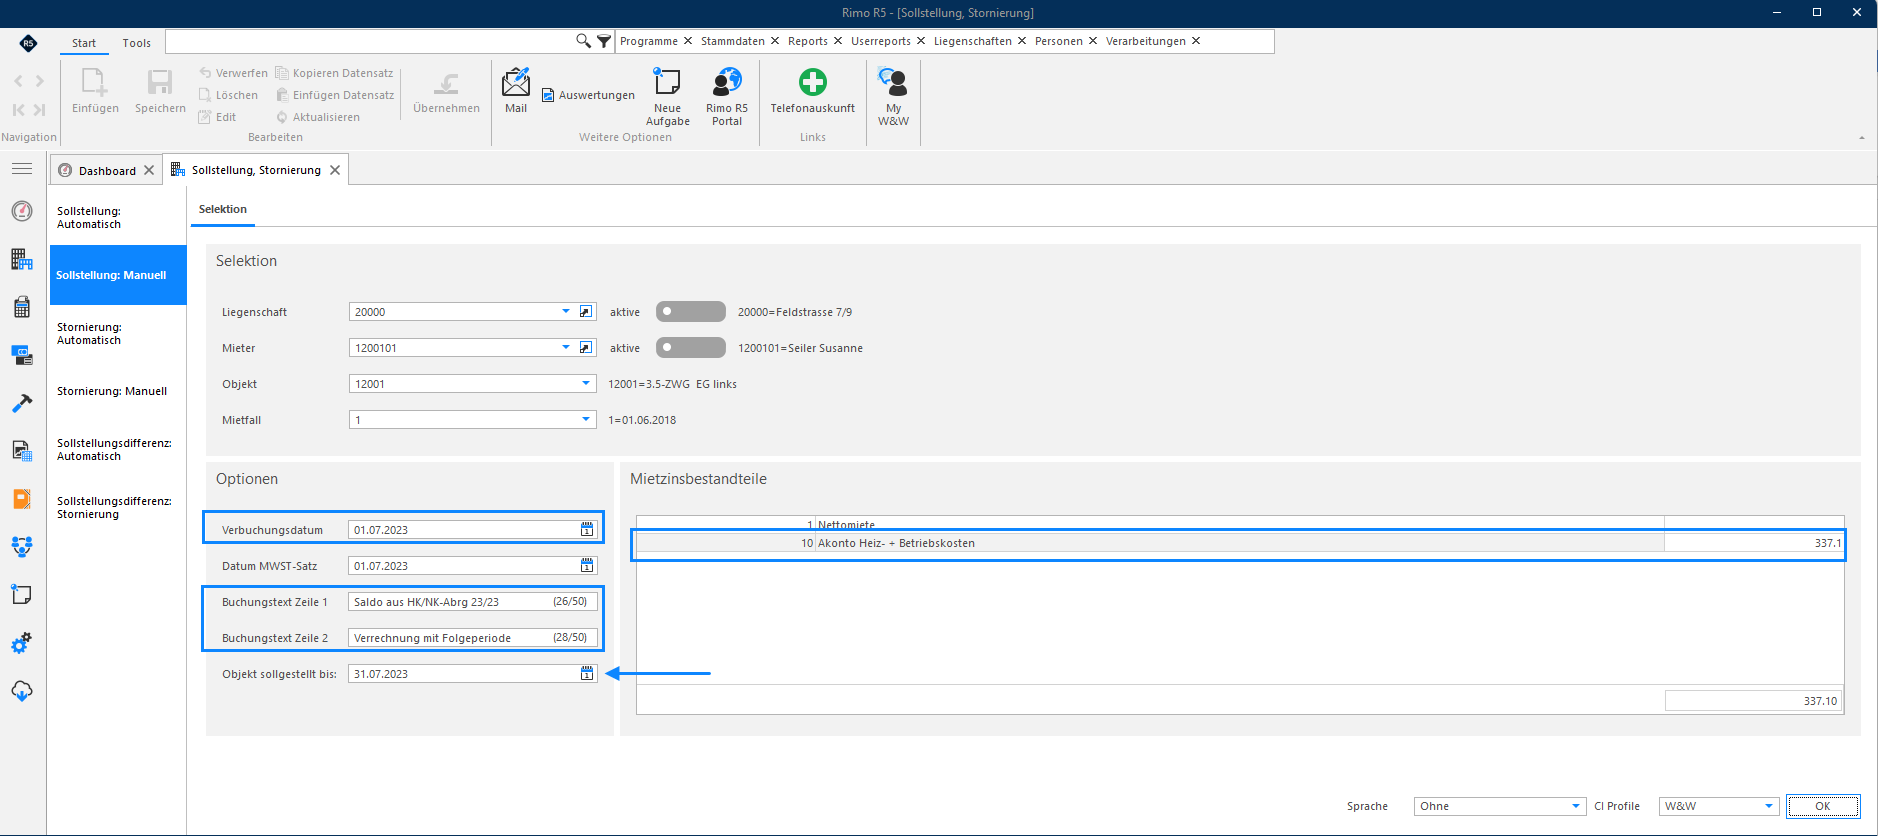Expand the Mieter dropdown
This screenshot has width=1878, height=836.
(566, 348)
